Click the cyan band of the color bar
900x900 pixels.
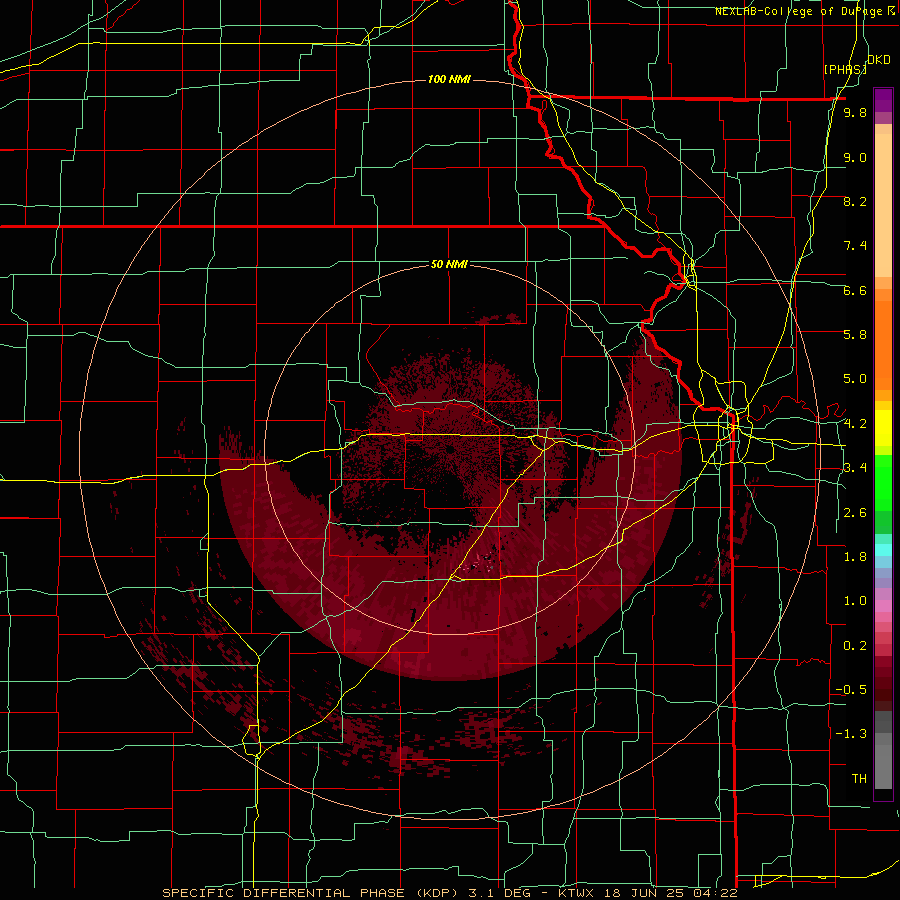coord(883,549)
